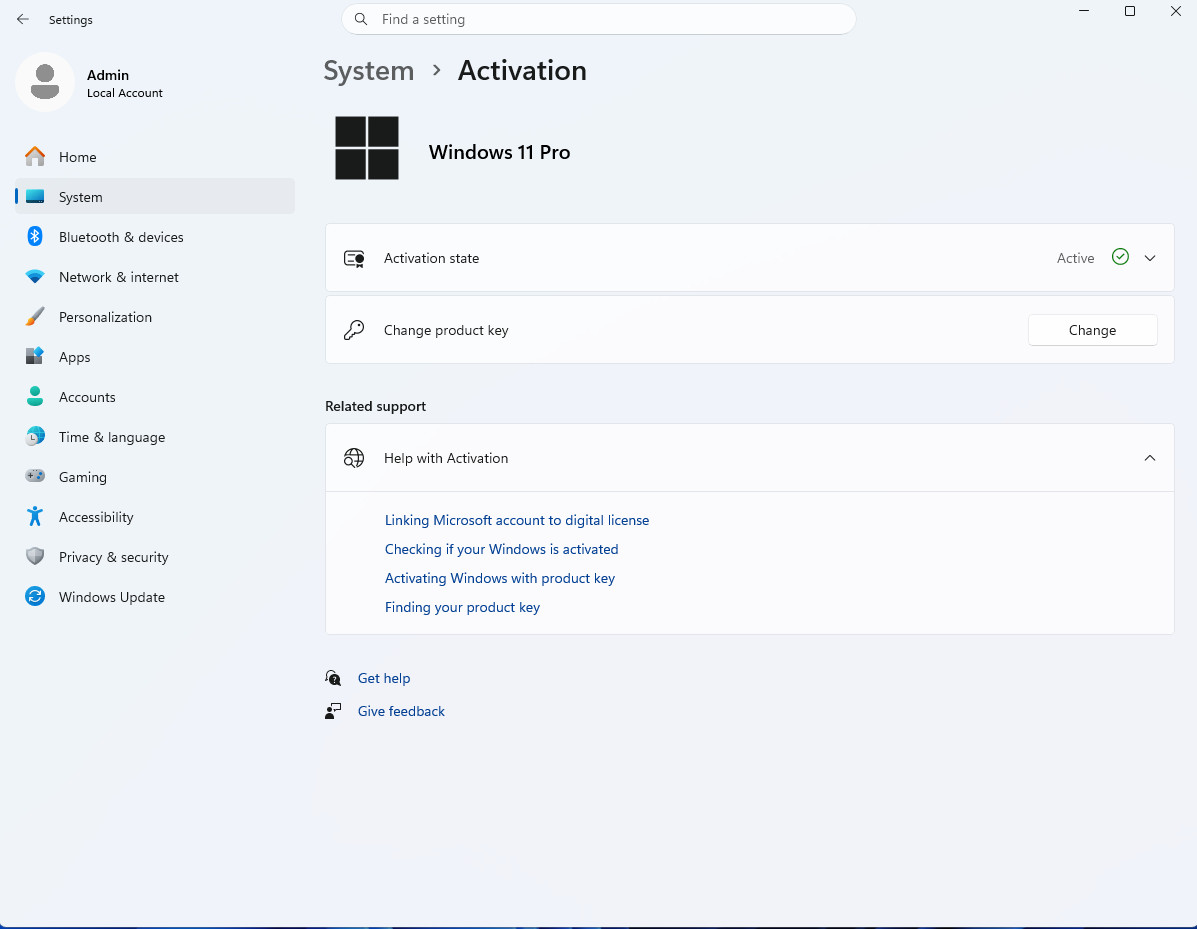The height and width of the screenshot is (929, 1197).
Task: Click the Give feedback link
Action: (401, 711)
